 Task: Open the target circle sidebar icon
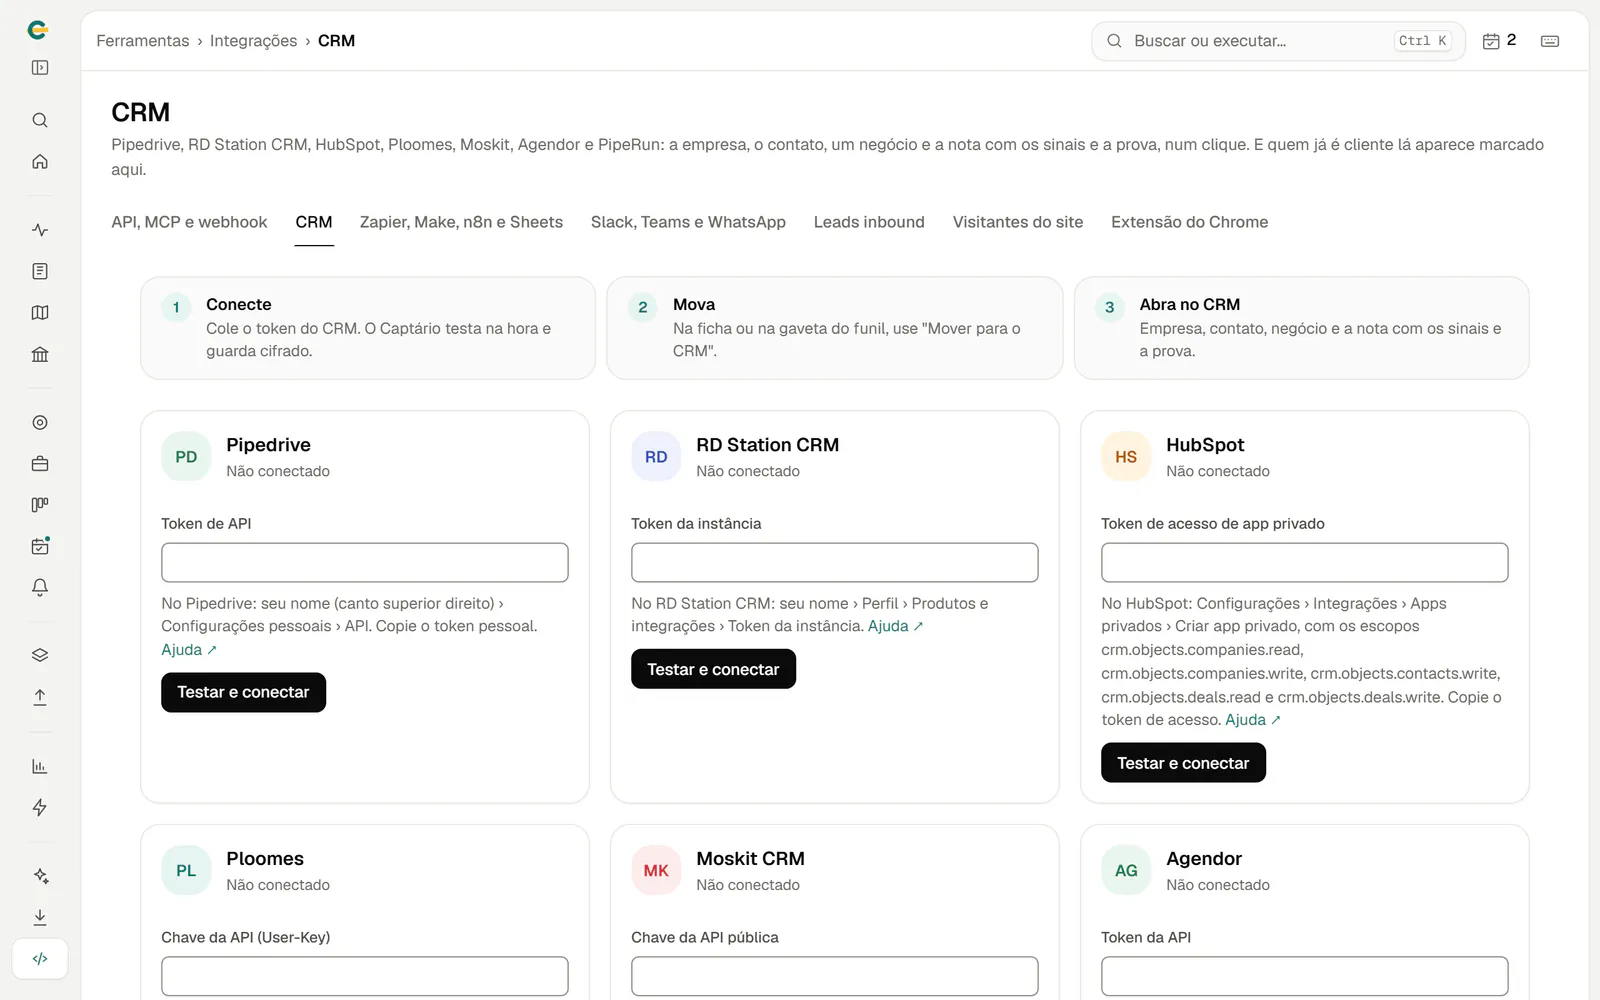coord(40,423)
